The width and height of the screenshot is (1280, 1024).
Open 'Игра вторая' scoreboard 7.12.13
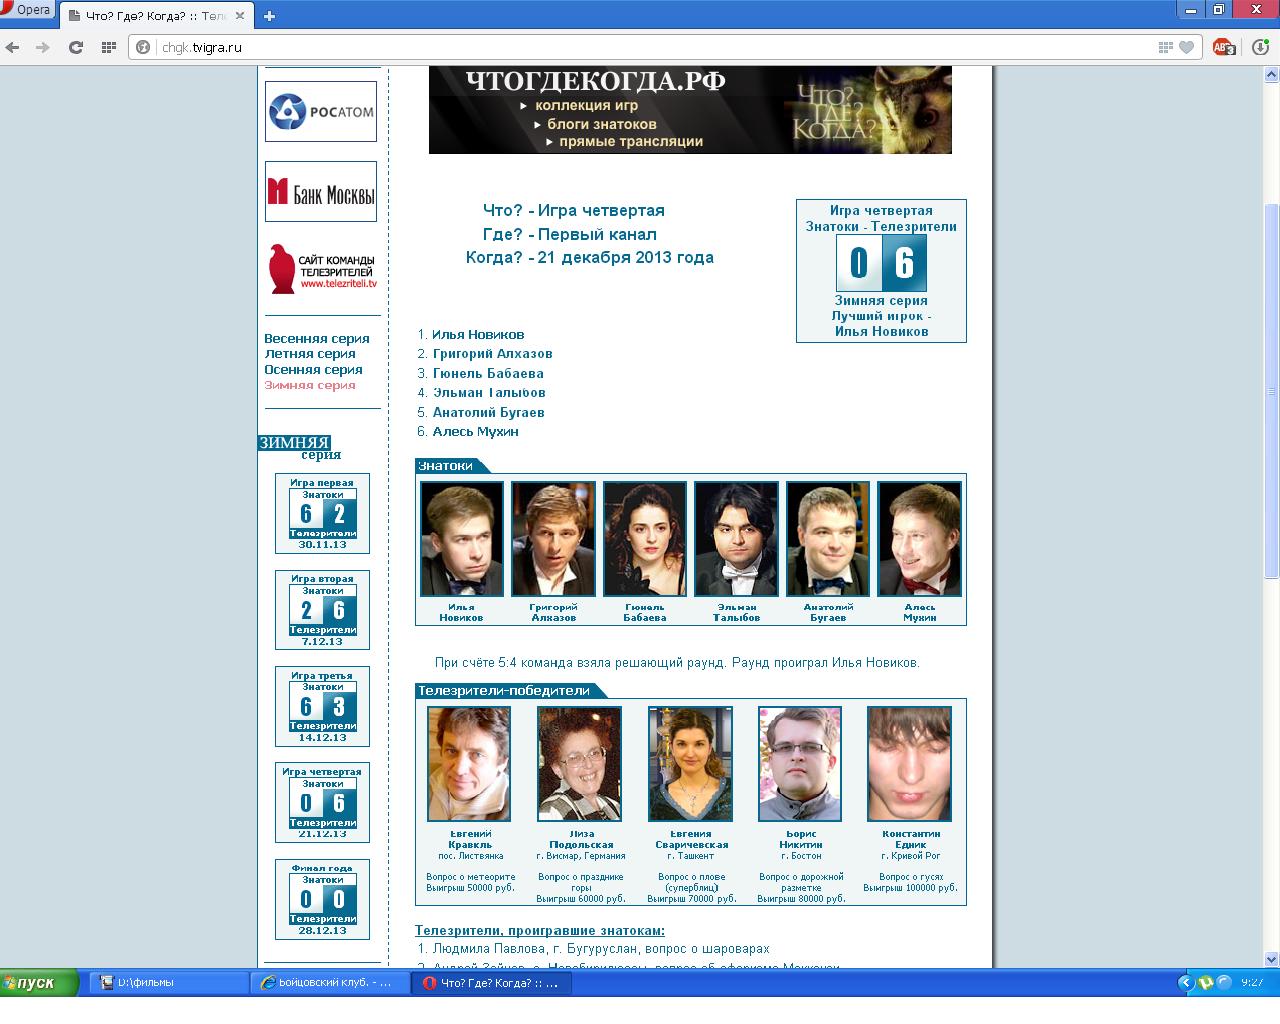[x=322, y=610]
